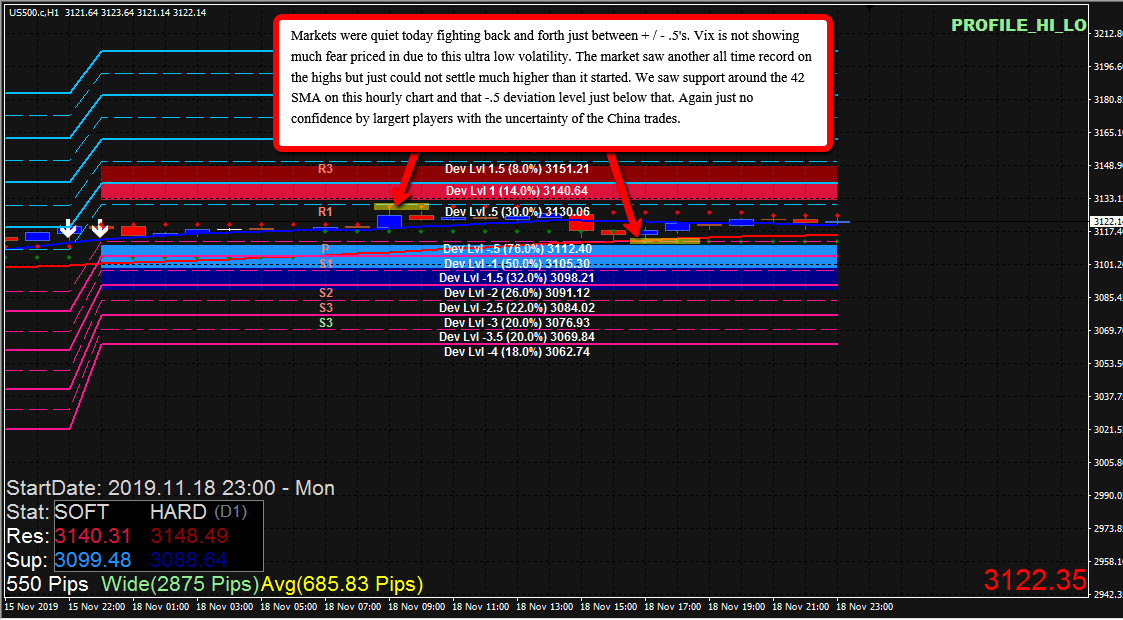Click the R3 pivot level label

[325, 169]
